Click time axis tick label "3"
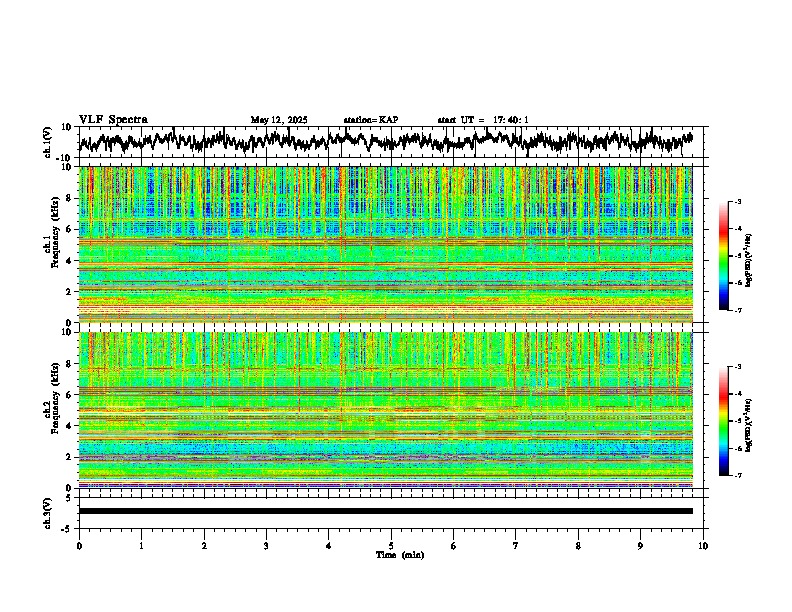The height and width of the screenshot is (612, 792). point(266,546)
